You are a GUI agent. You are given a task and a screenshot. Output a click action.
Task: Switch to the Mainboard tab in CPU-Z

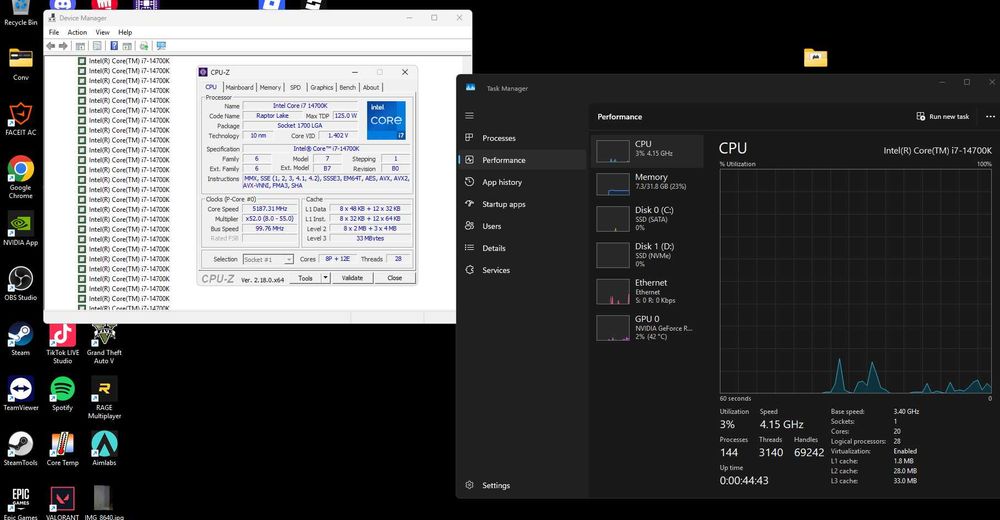(x=239, y=87)
